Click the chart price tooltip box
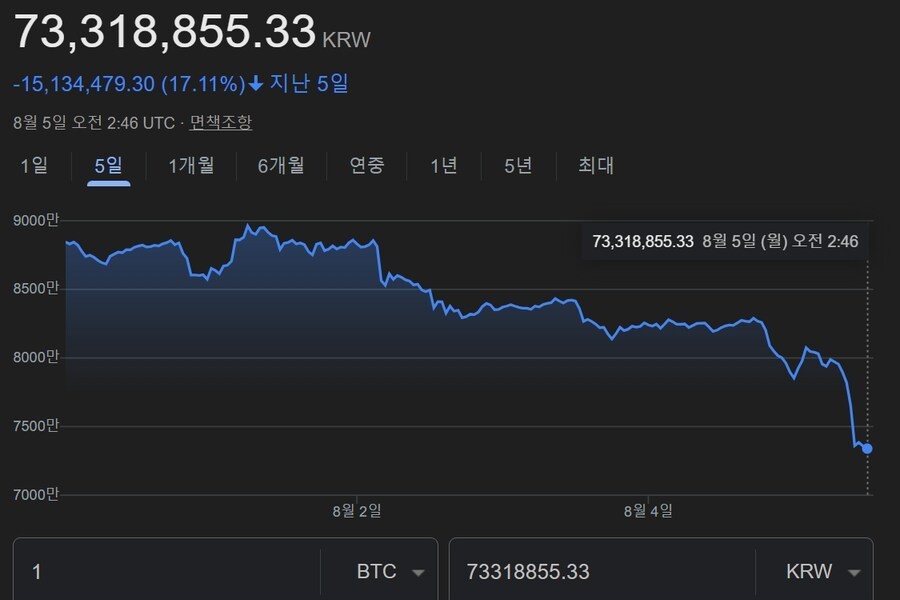The height and width of the screenshot is (600, 900). [724, 241]
